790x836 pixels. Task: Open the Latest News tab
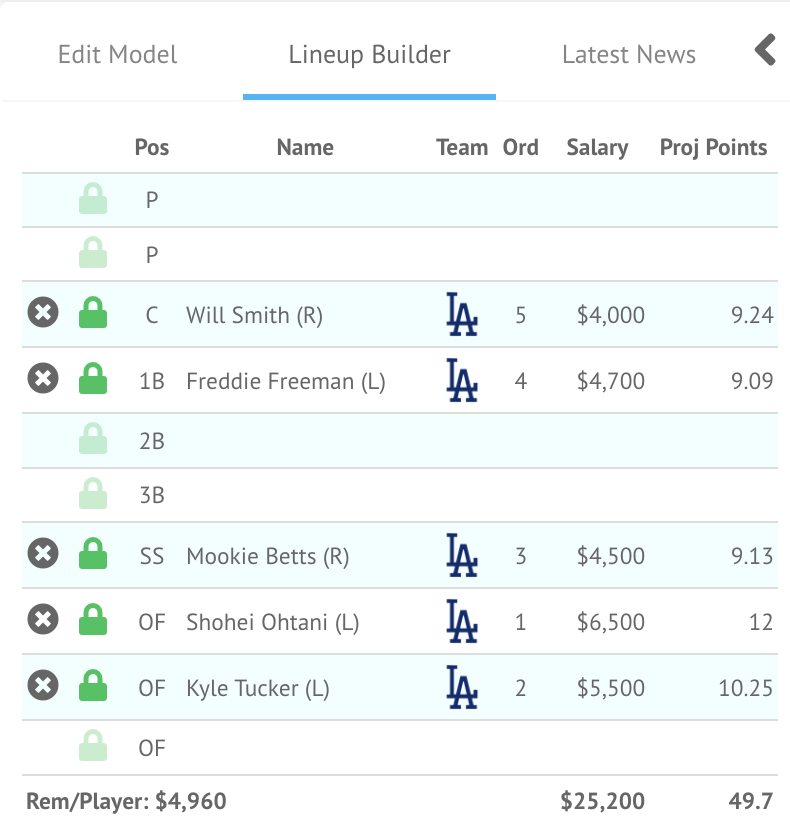point(629,54)
